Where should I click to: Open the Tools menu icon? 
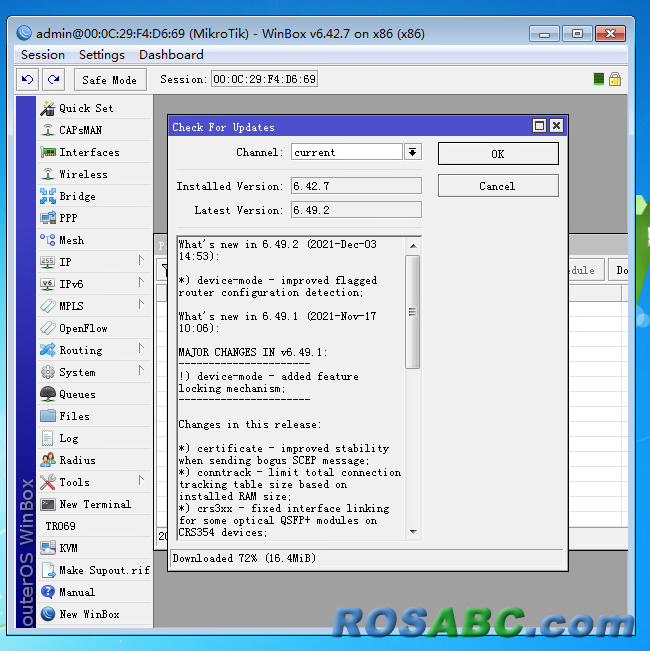[47, 482]
